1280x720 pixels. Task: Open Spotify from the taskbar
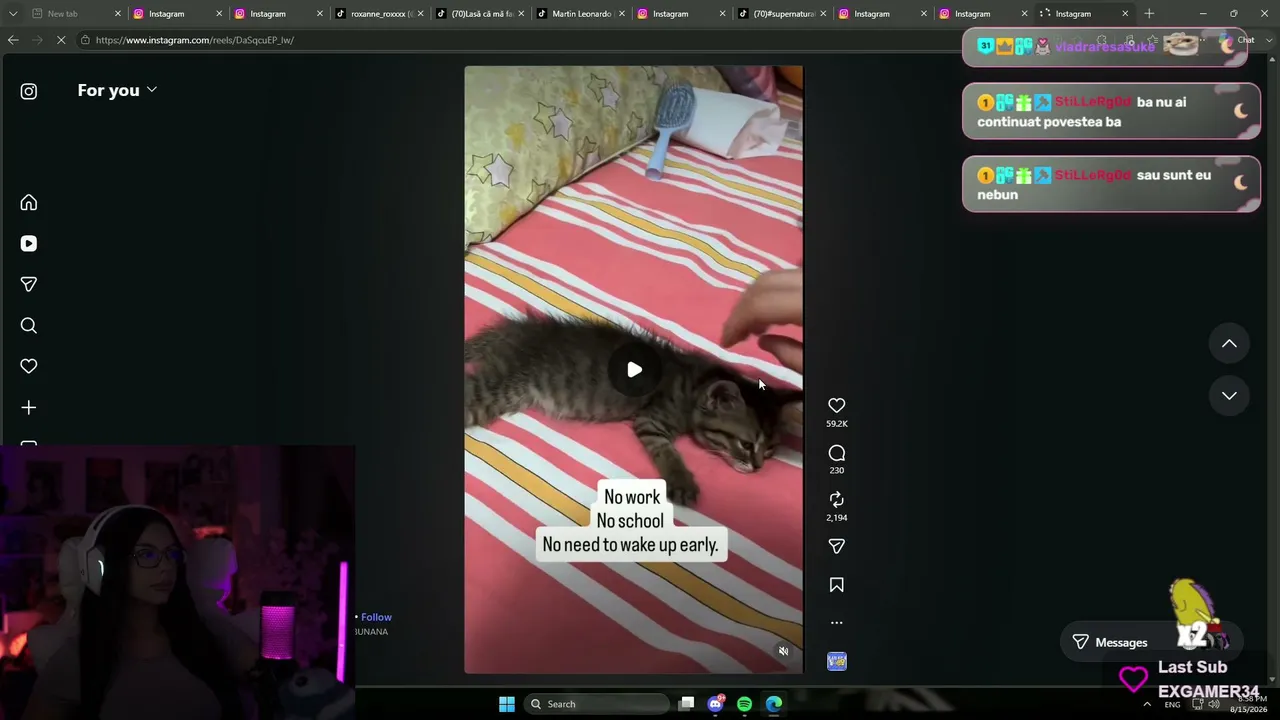(x=745, y=704)
